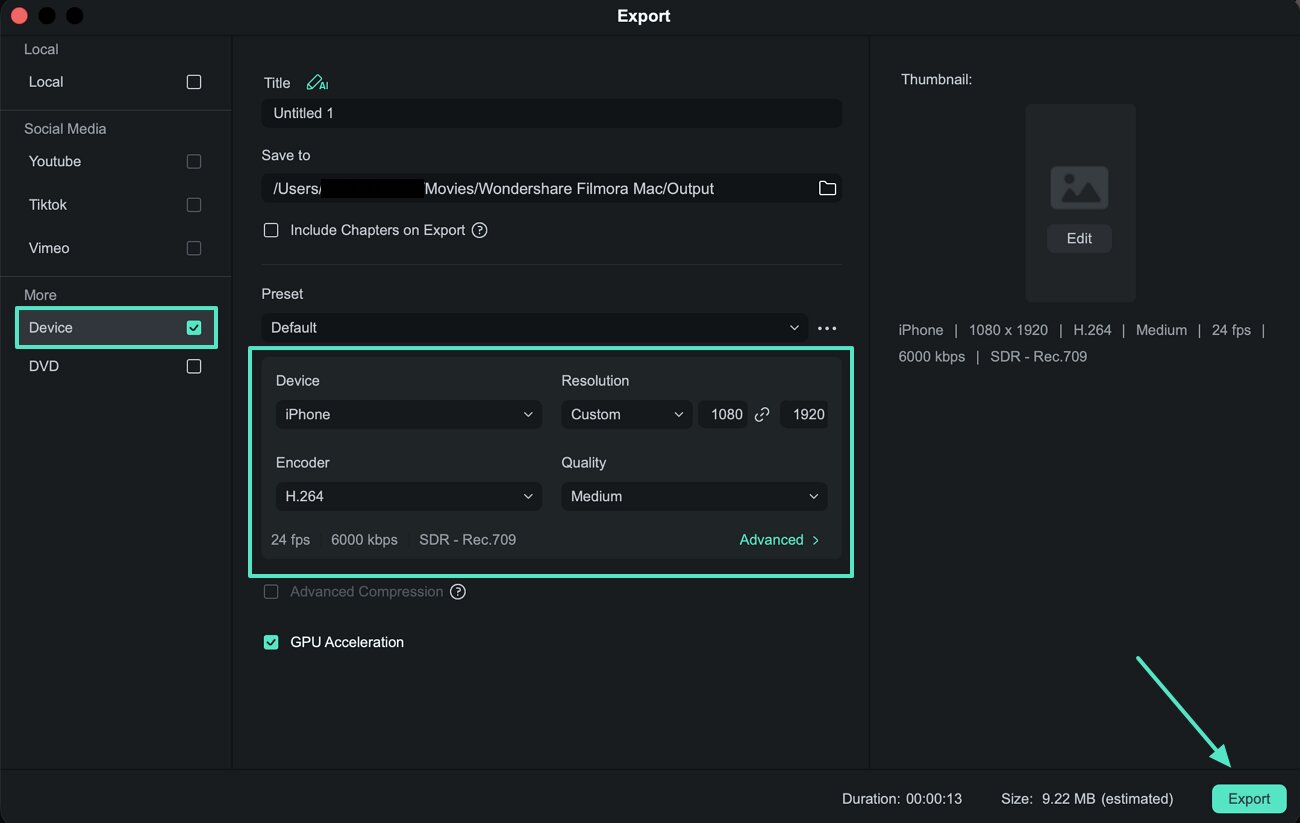The height and width of the screenshot is (823, 1300).
Task: Click the Export button
Action: (1249, 798)
